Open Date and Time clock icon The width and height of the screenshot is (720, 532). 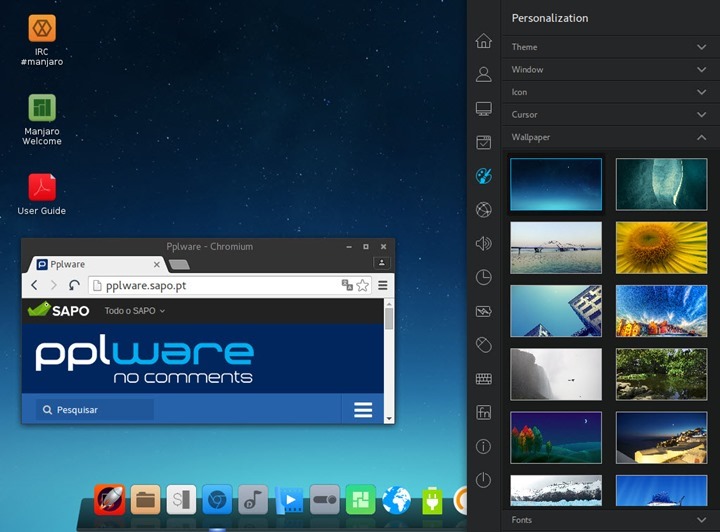tap(484, 277)
